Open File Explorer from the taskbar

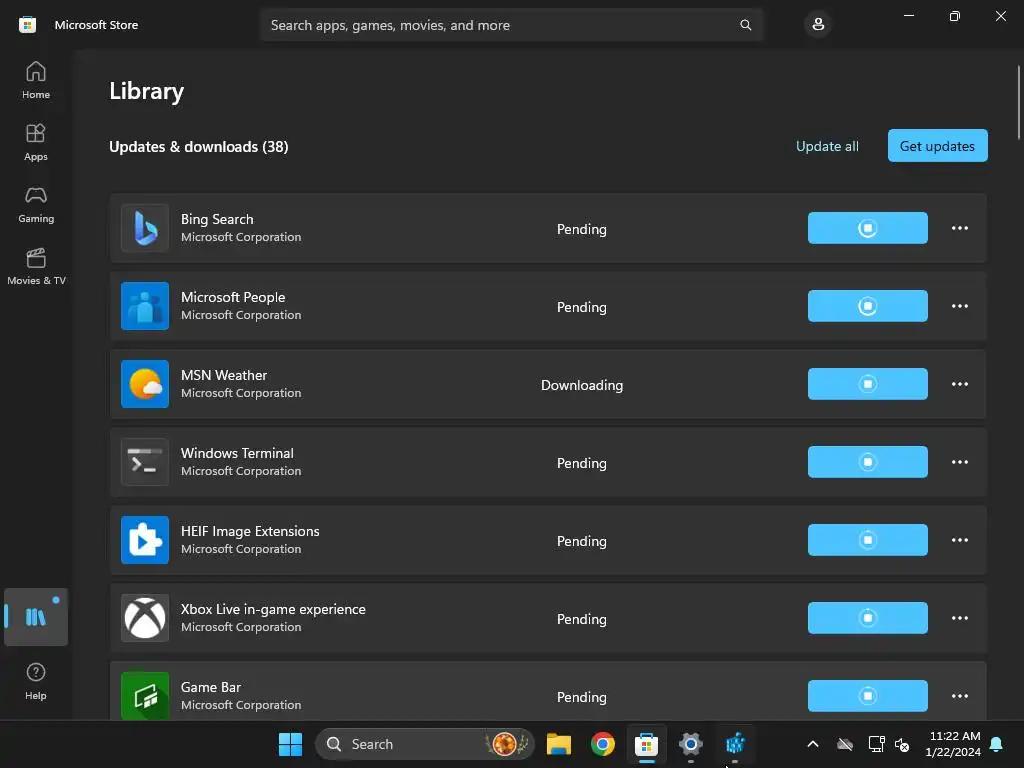pos(559,744)
